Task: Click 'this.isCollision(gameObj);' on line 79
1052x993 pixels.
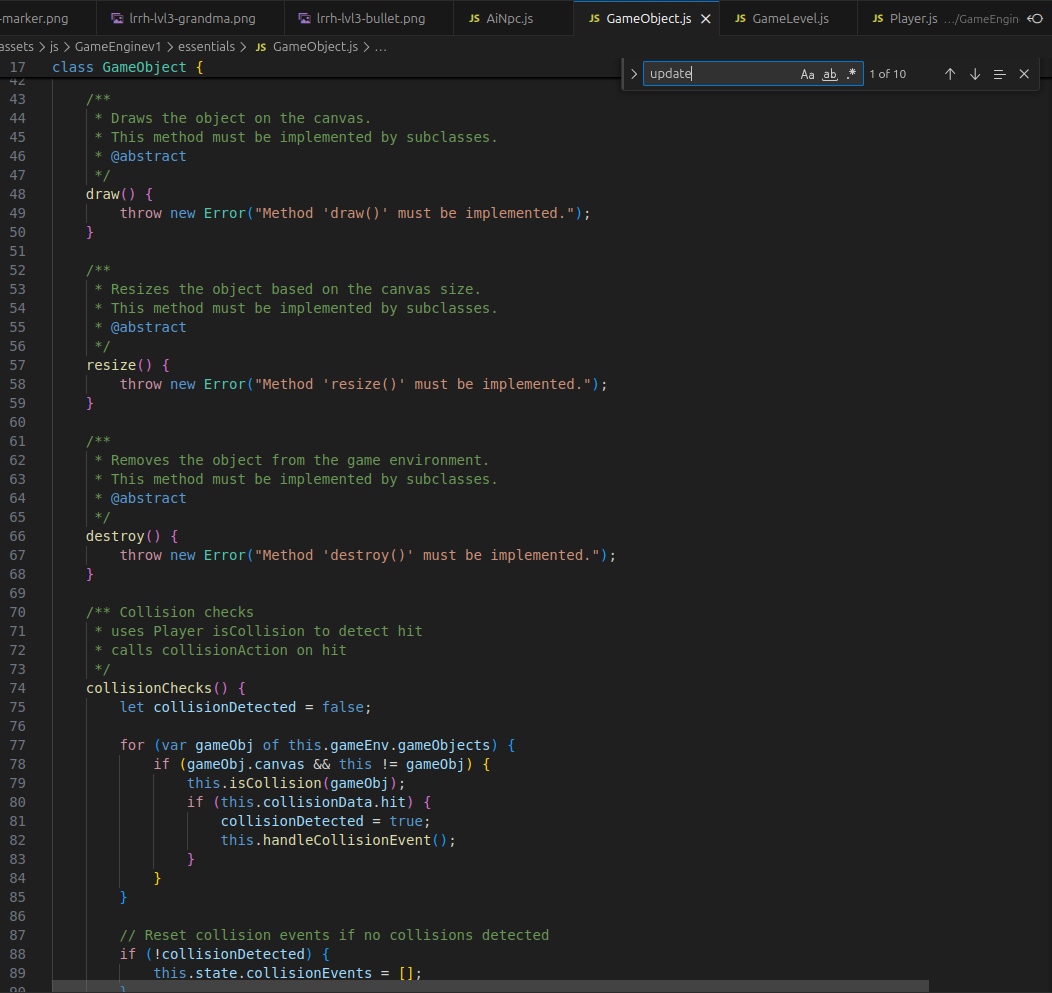Action: pyautogui.click(x=296, y=783)
